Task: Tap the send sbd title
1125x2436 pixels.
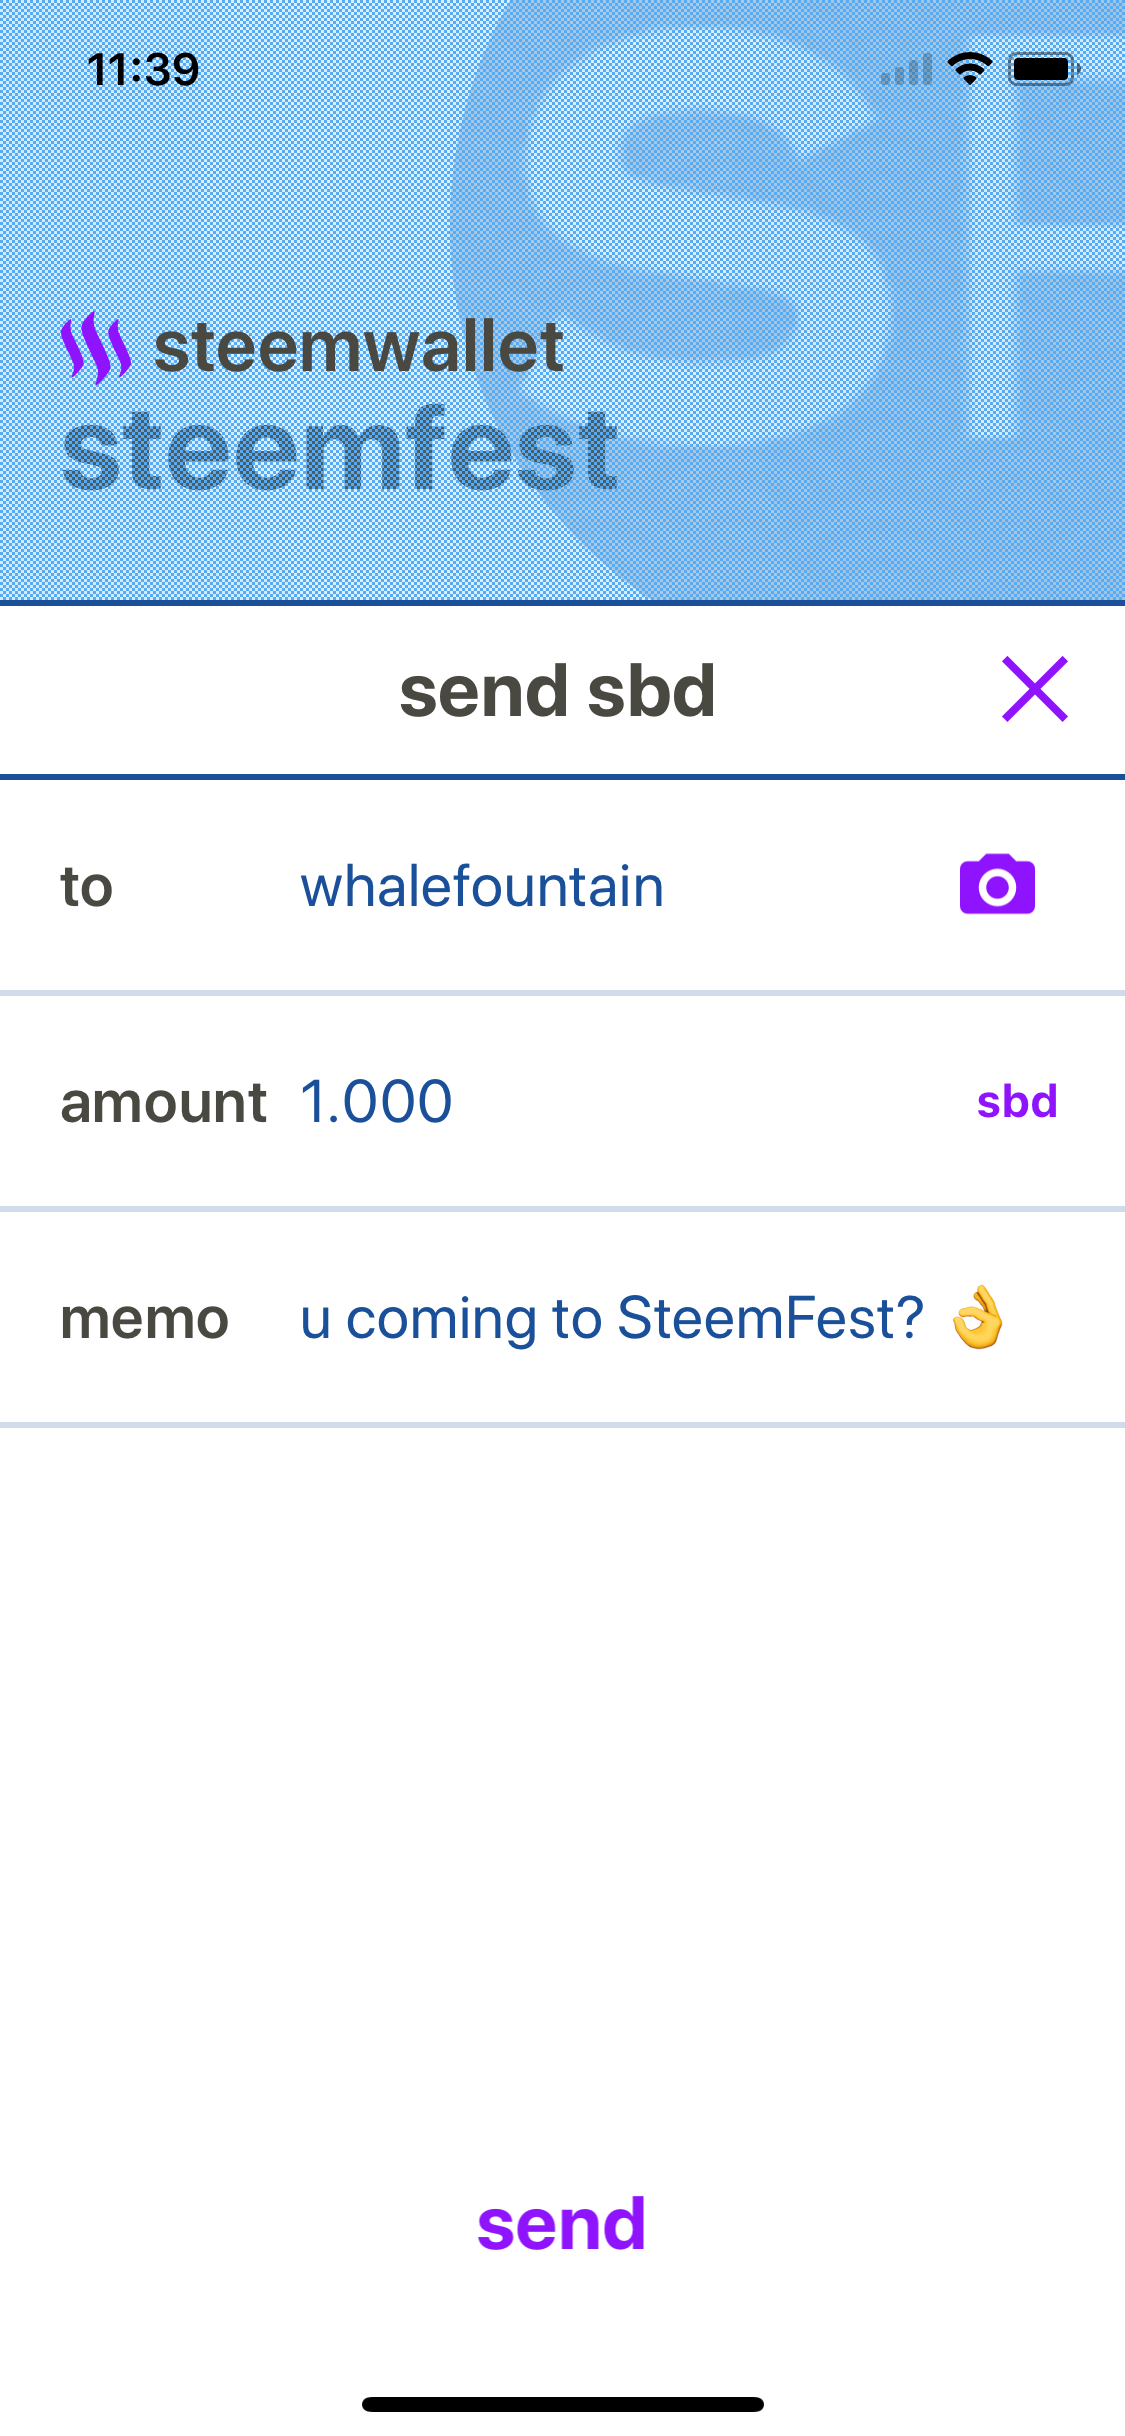Action: [557, 691]
